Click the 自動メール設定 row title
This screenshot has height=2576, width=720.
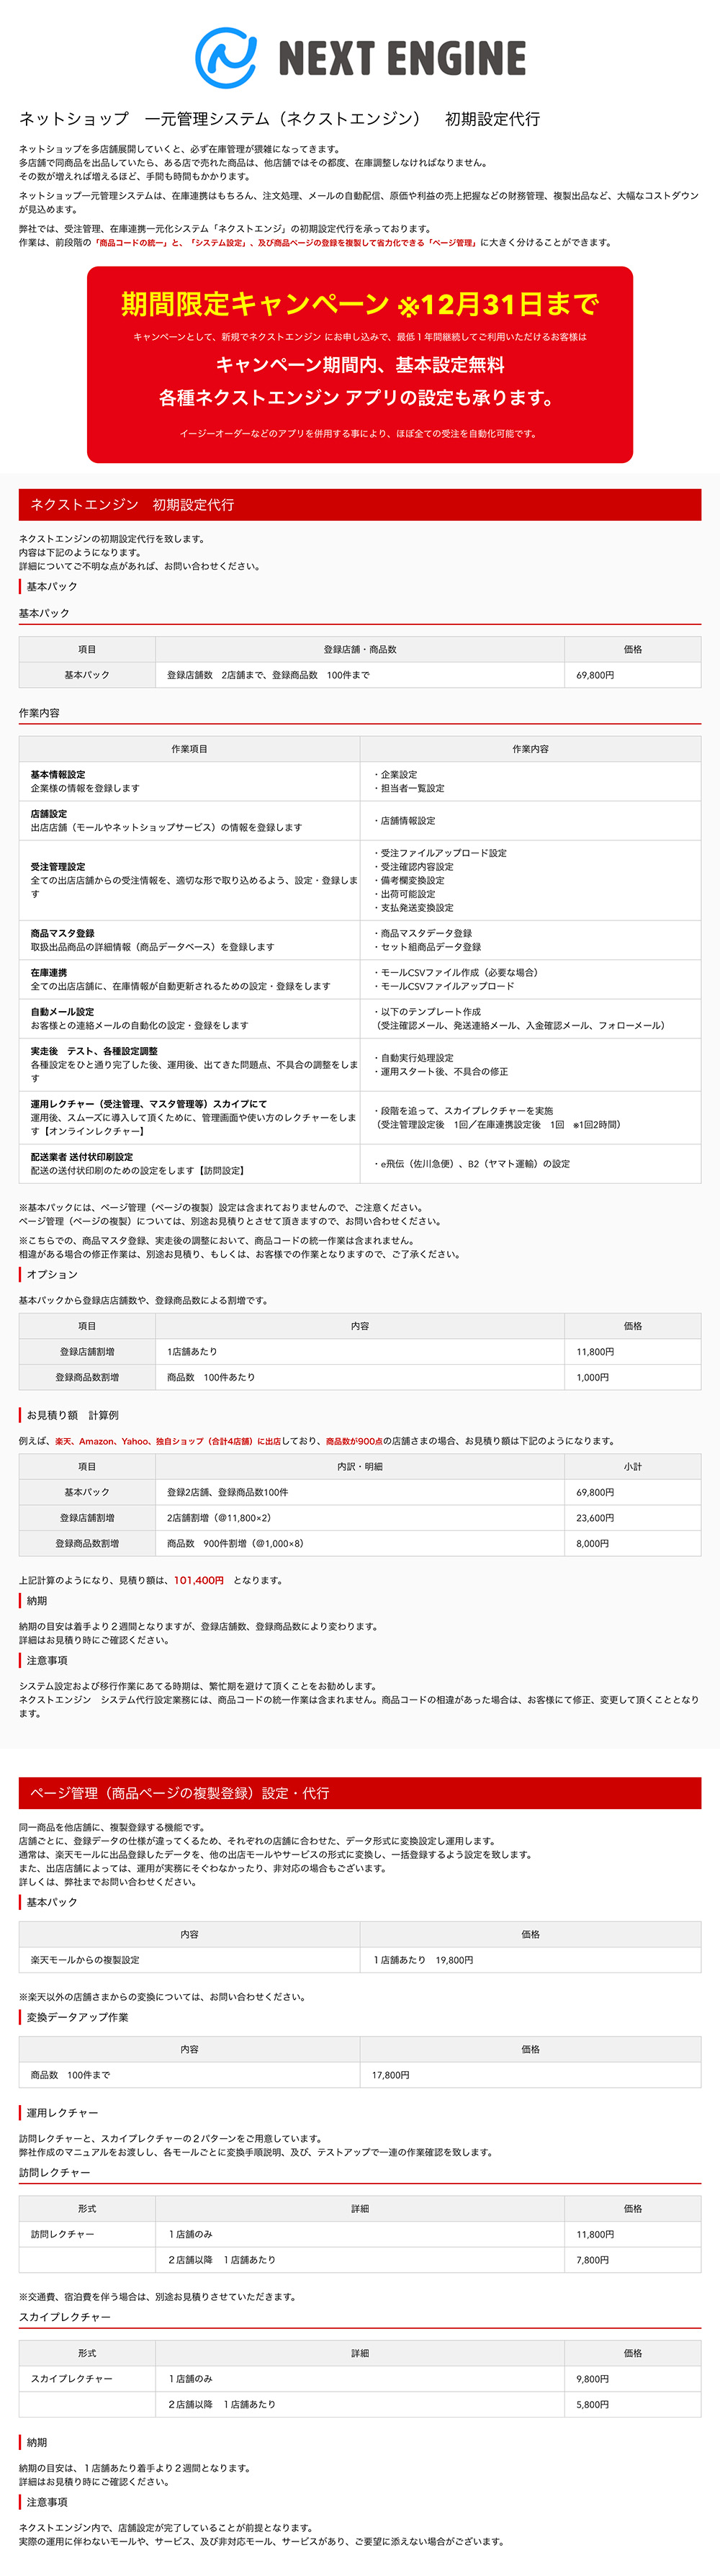click(63, 1011)
